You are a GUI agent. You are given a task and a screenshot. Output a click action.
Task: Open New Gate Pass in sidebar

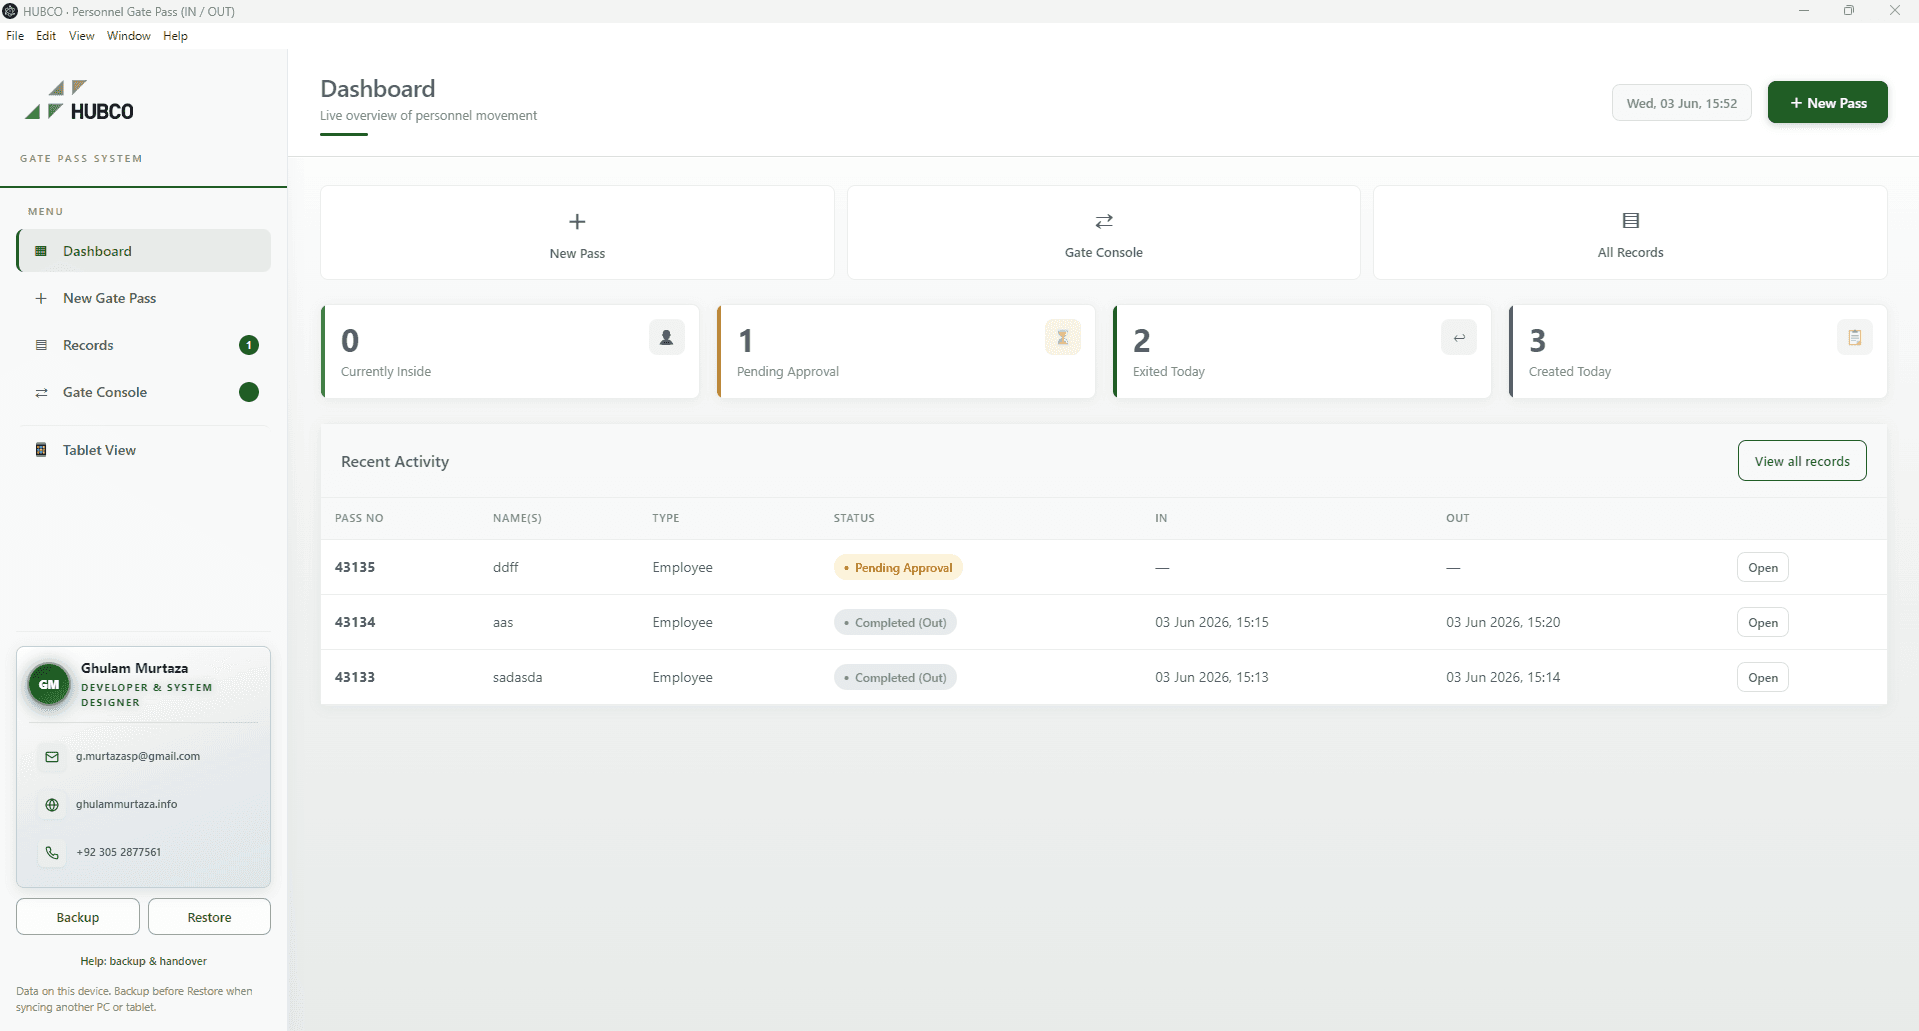coord(144,298)
